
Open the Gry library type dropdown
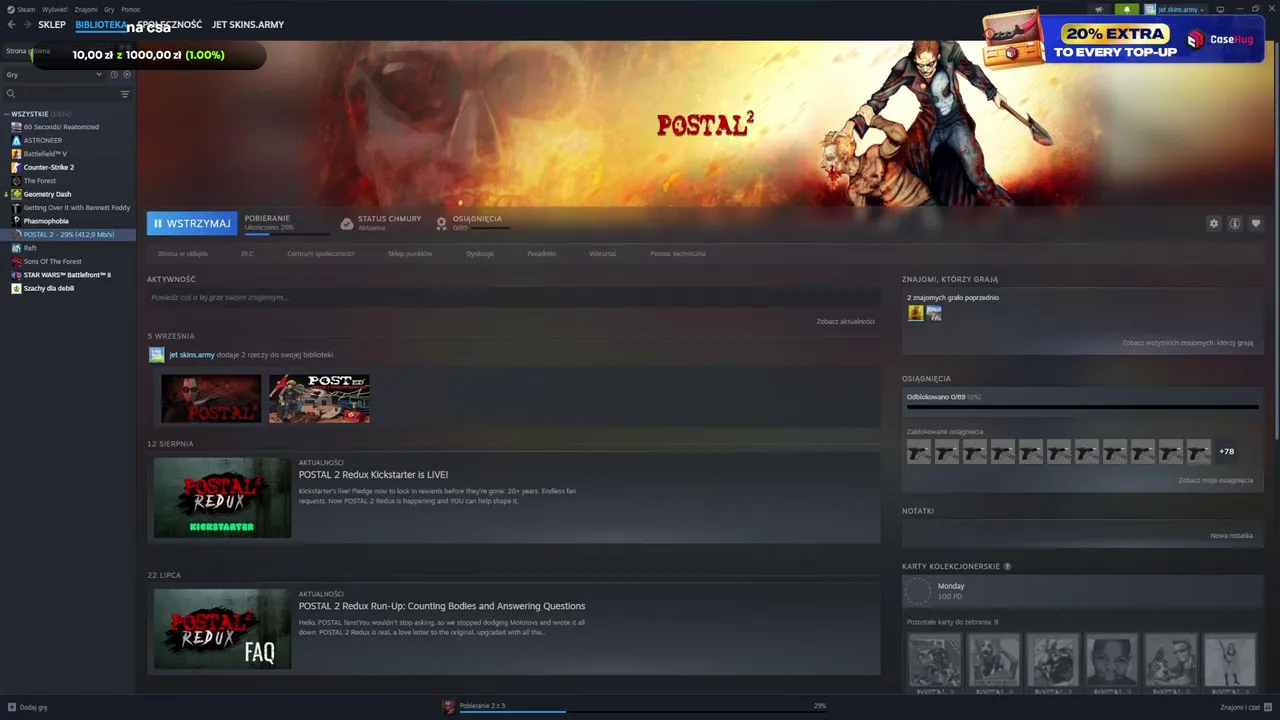click(54, 75)
